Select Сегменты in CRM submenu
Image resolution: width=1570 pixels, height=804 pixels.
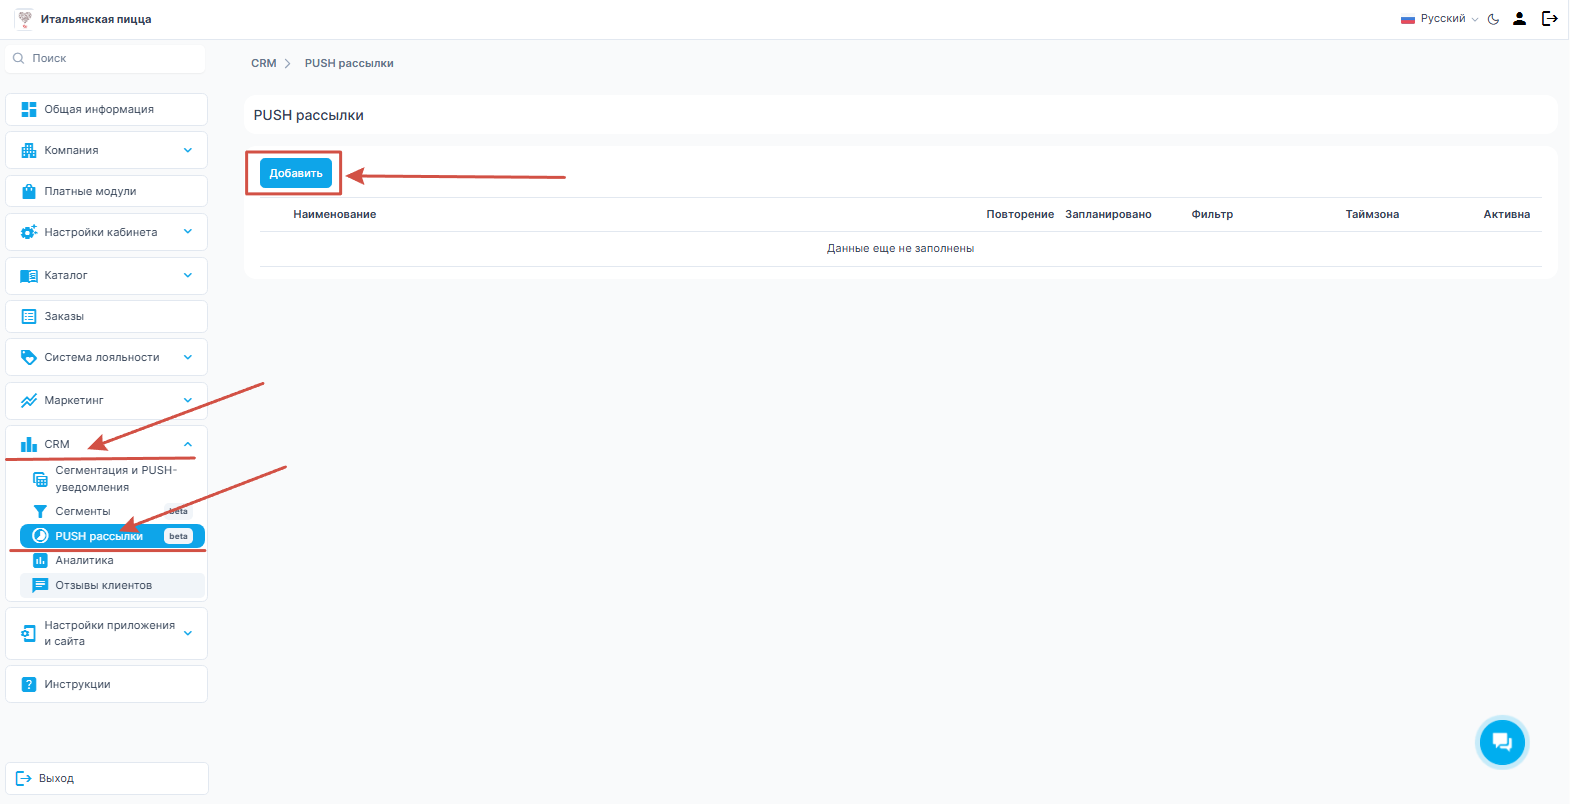pyautogui.click(x=83, y=511)
